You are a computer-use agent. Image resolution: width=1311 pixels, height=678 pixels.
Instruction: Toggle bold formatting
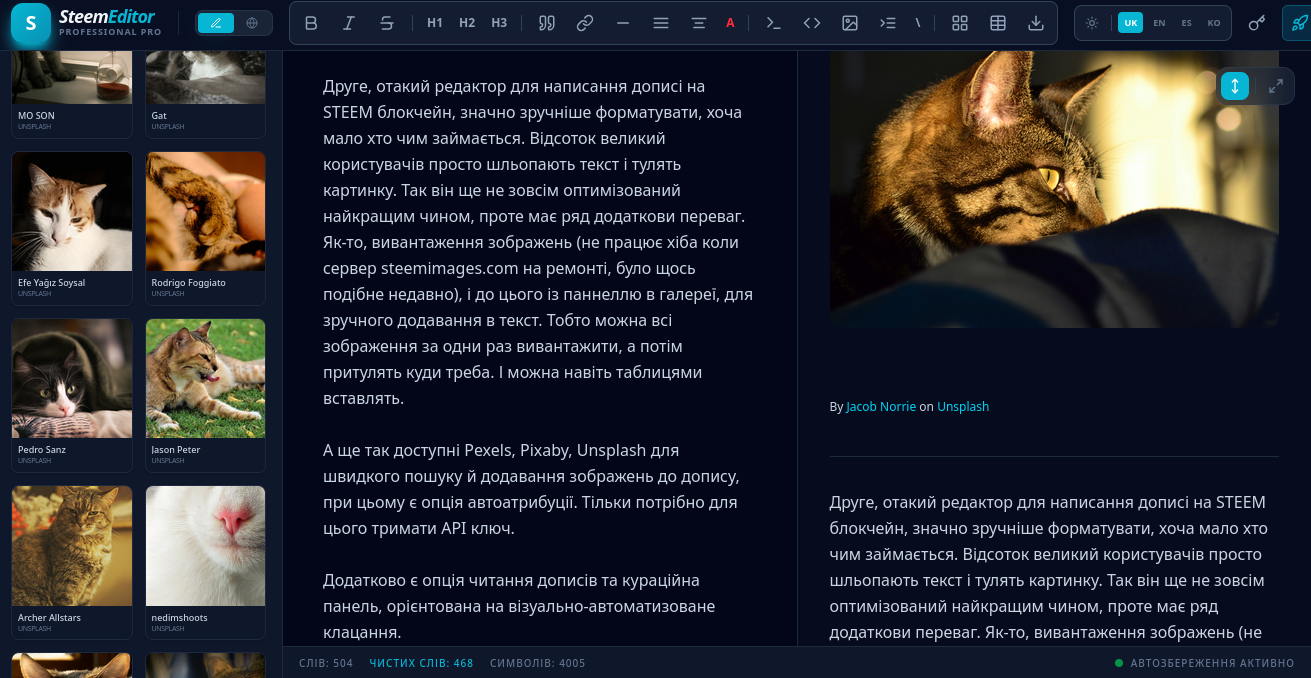pos(311,23)
